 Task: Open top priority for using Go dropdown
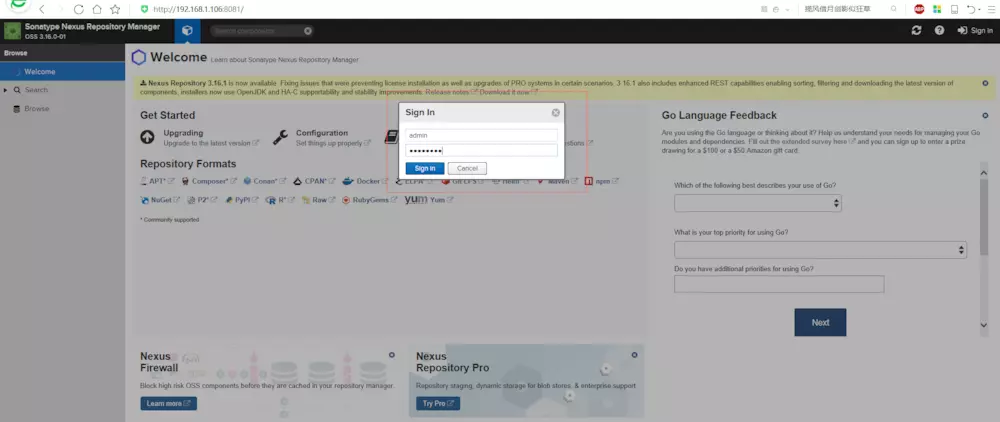(x=820, y=250)
